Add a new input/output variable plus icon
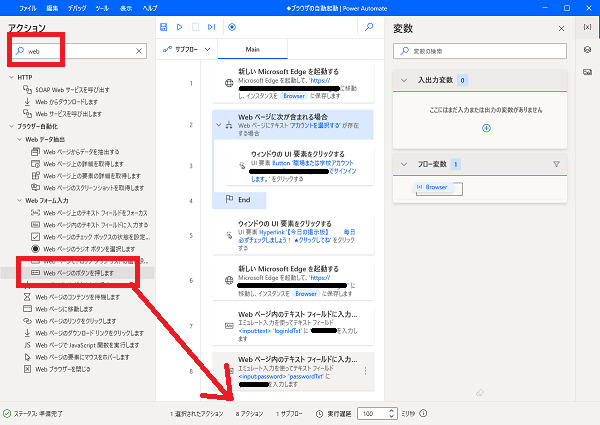The height and width of the screenshot is (425, 600). point(486,128)
